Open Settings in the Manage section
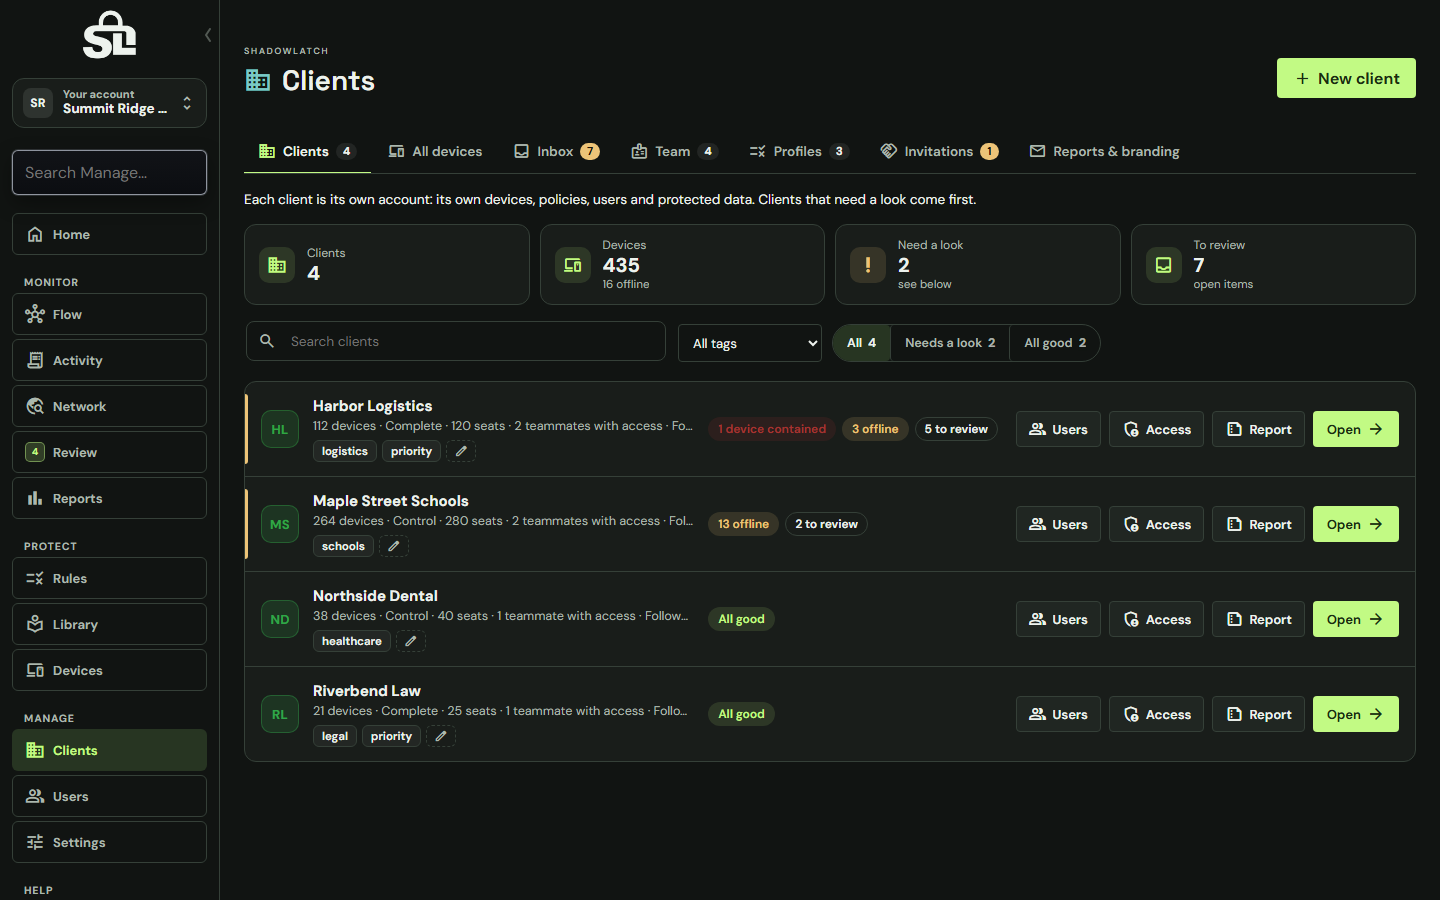 [x=109, y=842]
